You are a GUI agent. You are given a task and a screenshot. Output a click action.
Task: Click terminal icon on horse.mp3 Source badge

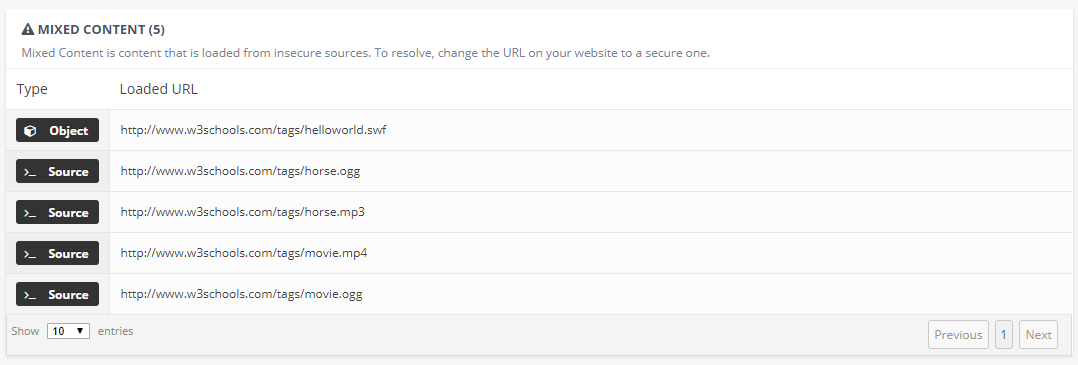(30, 213)
